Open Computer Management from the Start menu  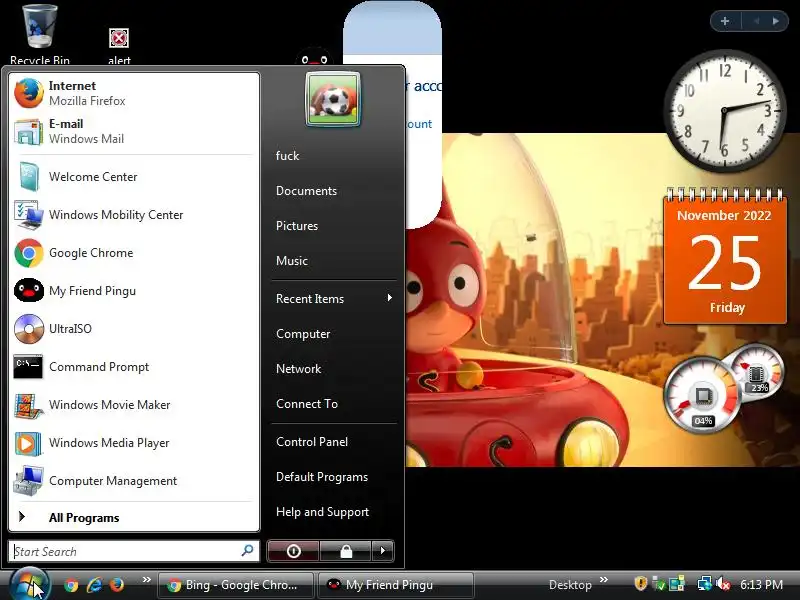coord(134,481)
